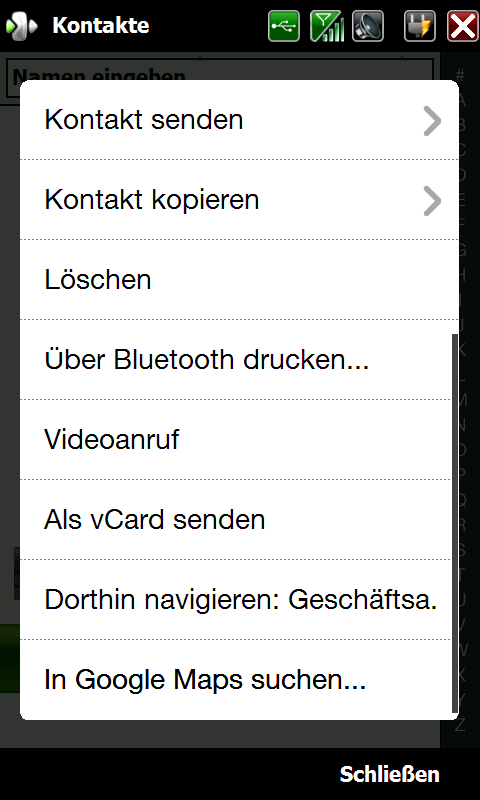Expand the Kontakt kopieren submenu arrow
This screenshot has width=480, height=800.
coord(432,201)
